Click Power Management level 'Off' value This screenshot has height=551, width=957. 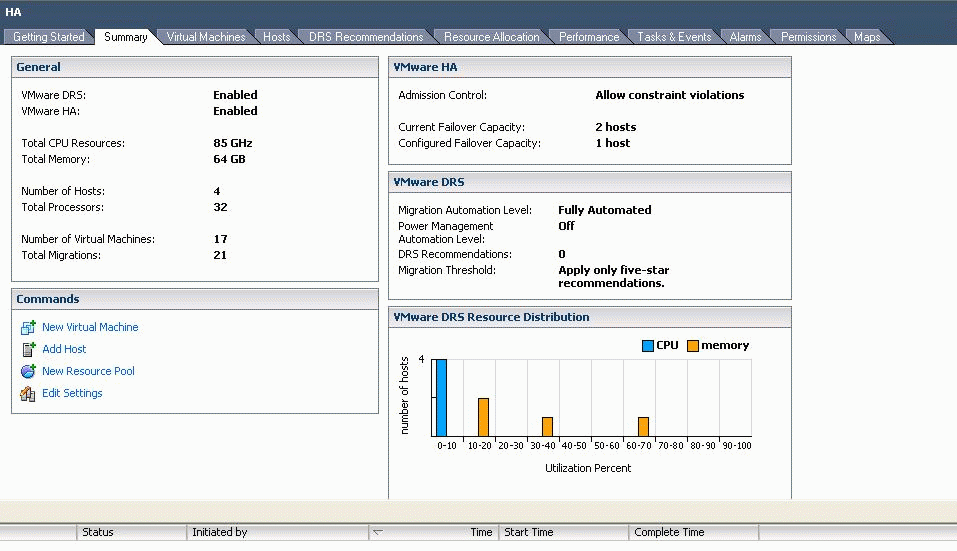pos(566,226)
